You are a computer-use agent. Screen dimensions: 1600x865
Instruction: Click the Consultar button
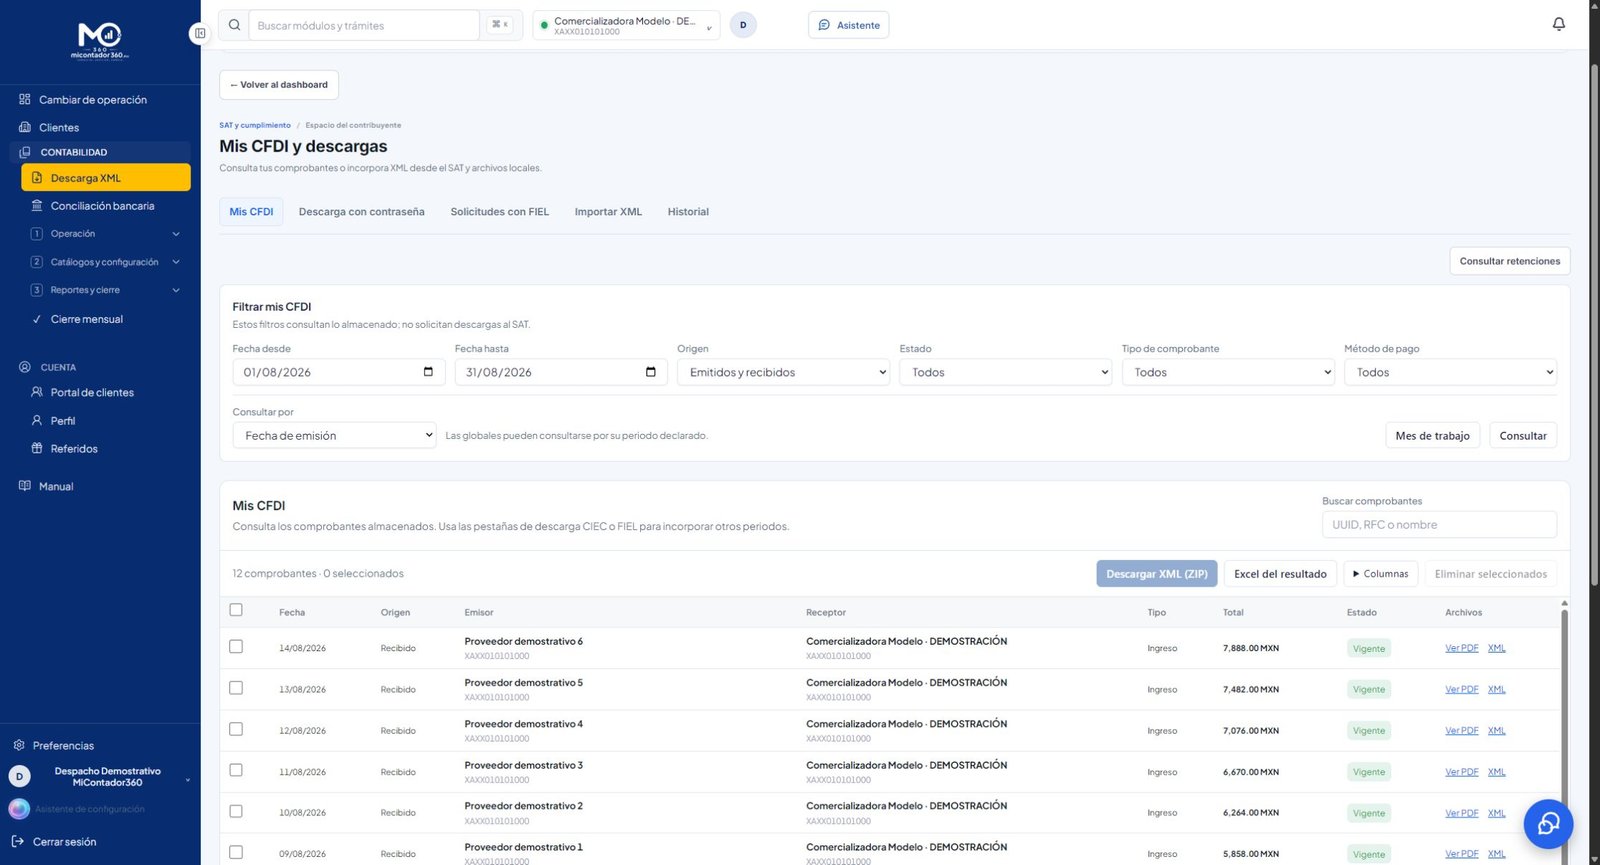tap(1523, 435)
